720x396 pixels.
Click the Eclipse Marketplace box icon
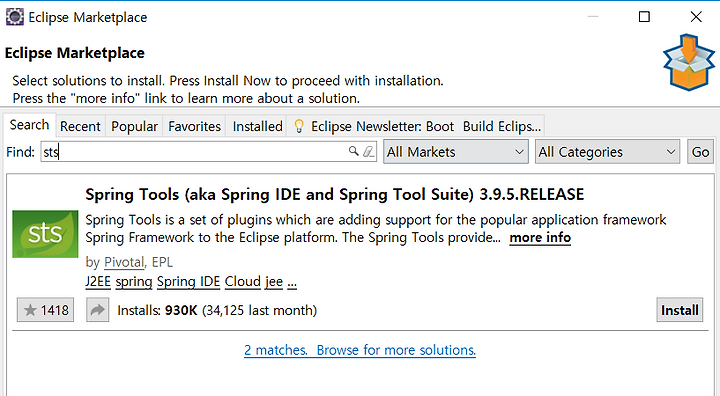pyautogui.click(x=688, y=62)
